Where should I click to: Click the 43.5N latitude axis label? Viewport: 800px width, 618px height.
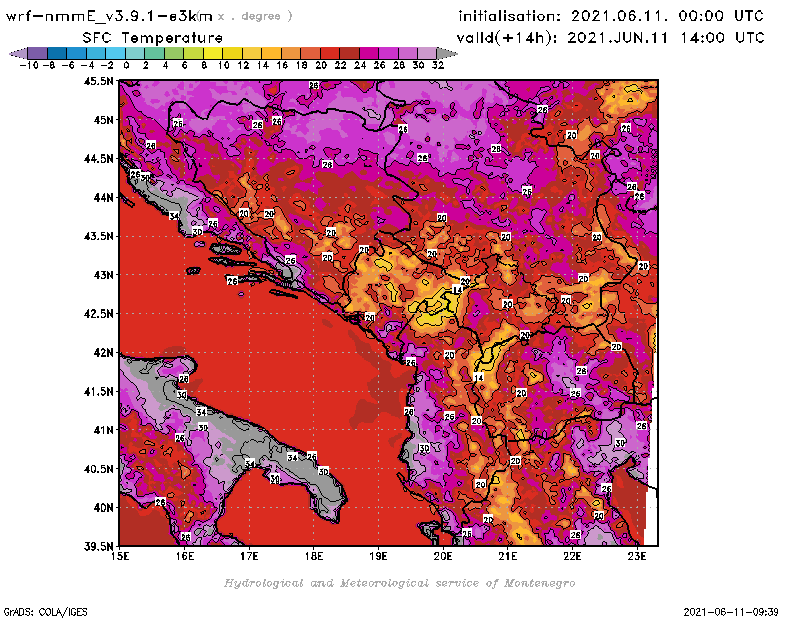click(x=98, y=236)
